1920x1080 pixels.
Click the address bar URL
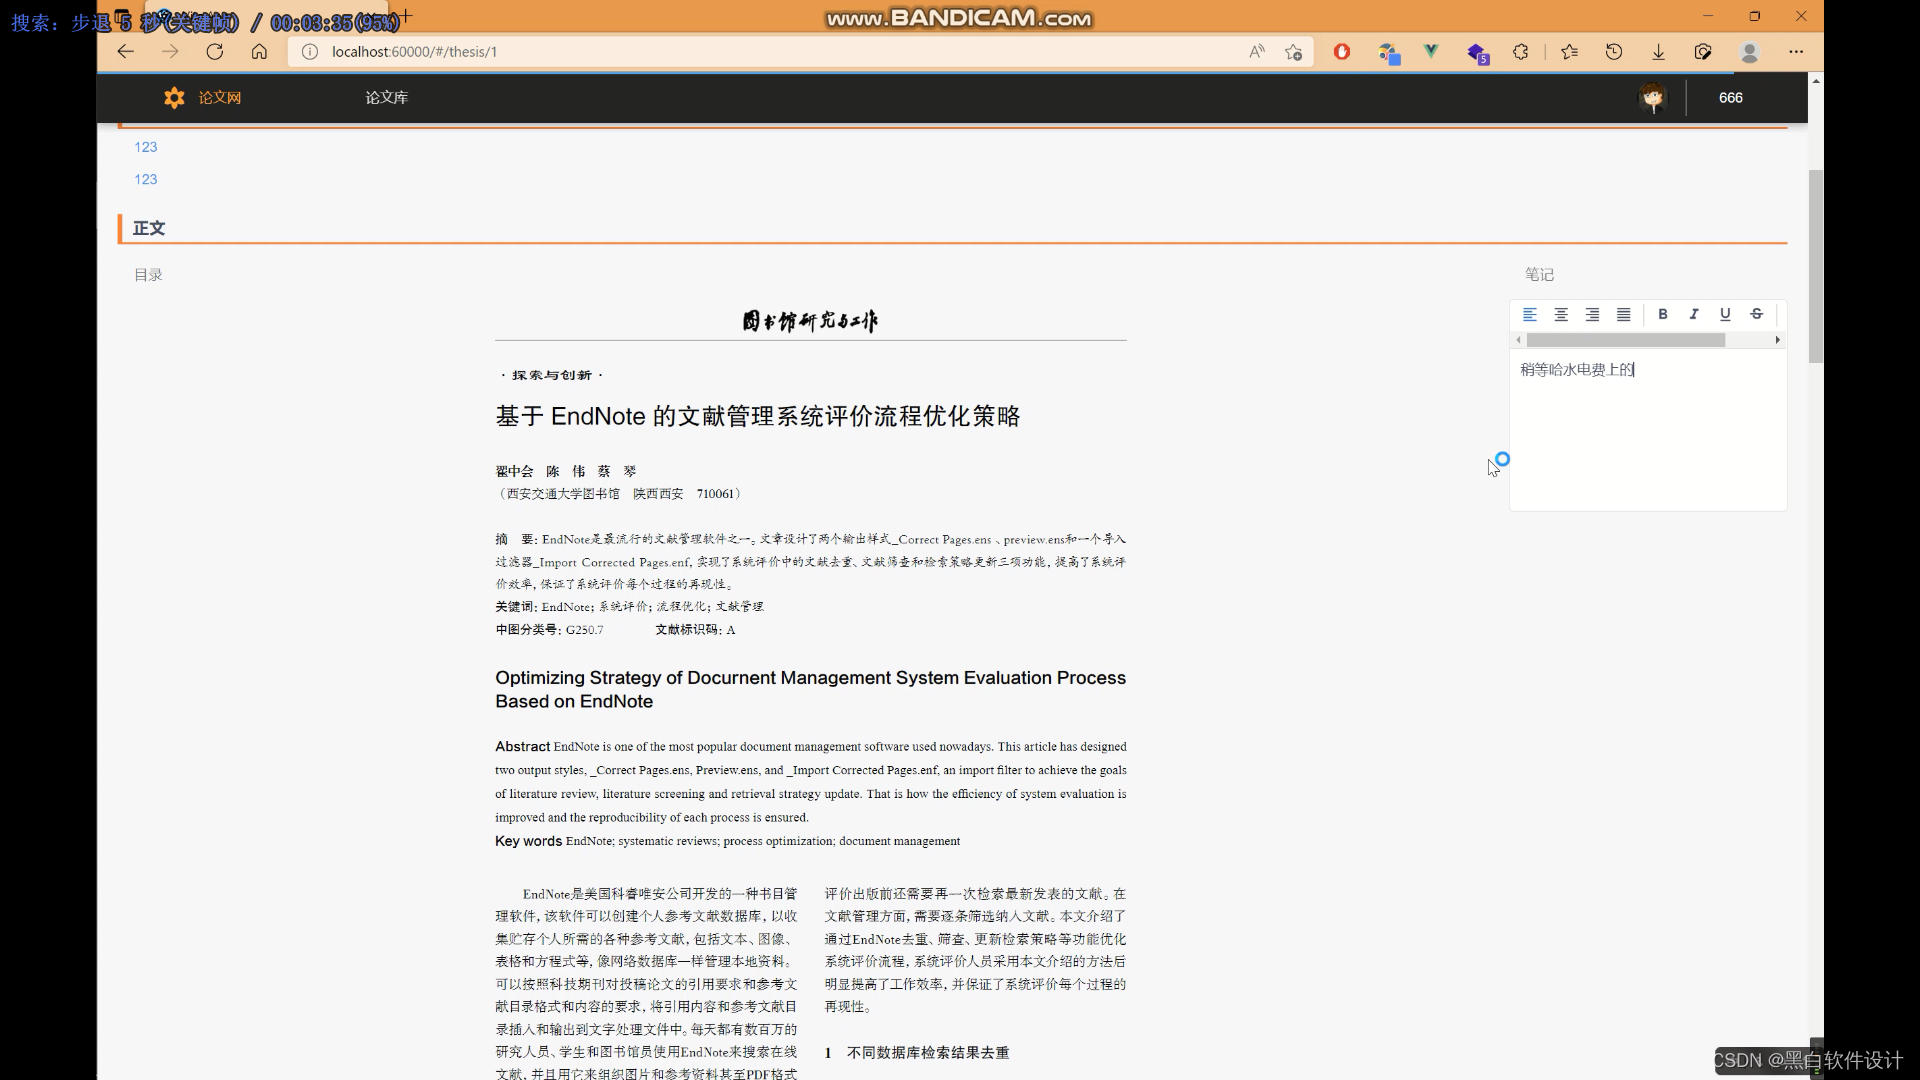point(414,52)
